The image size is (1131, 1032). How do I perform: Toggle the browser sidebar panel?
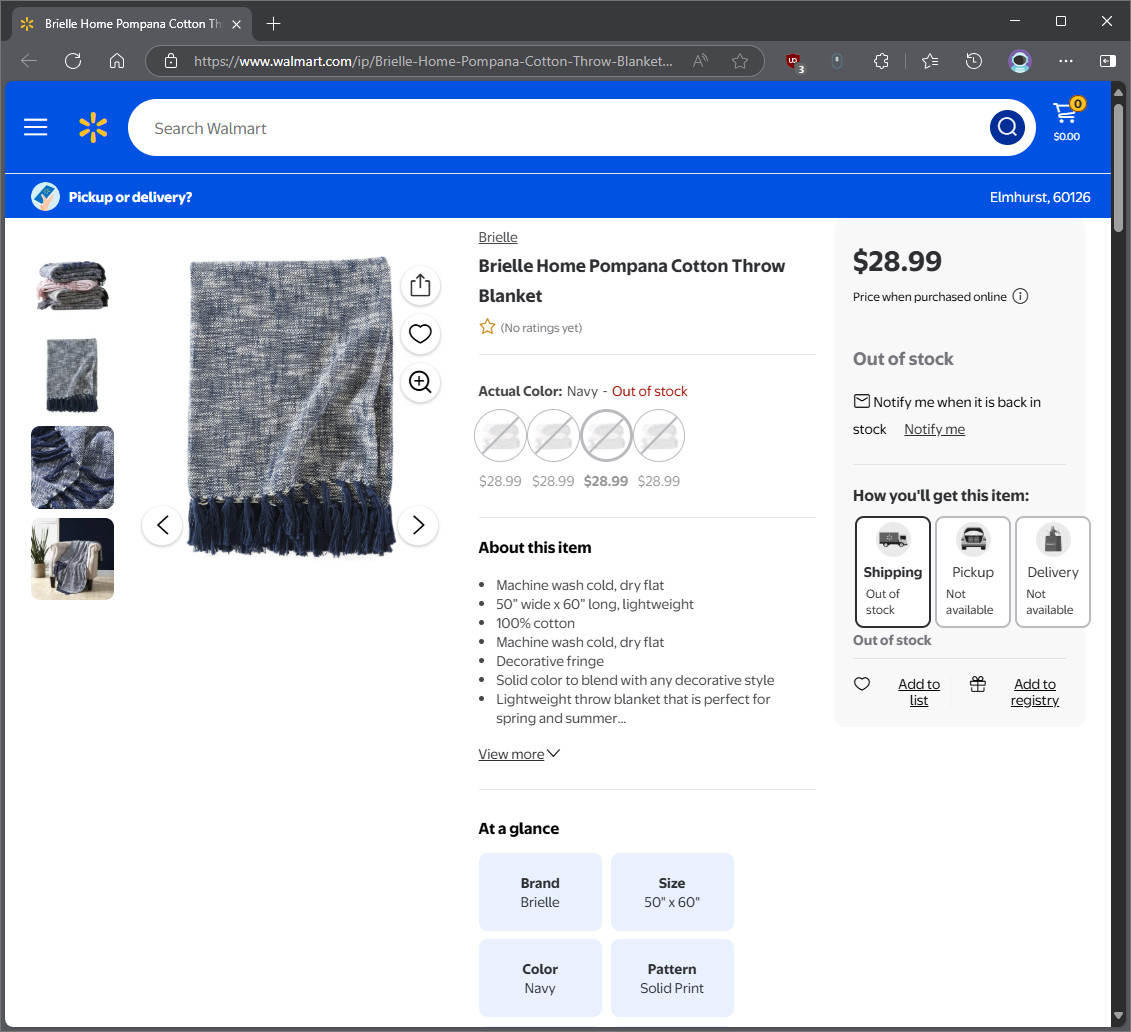point(1107,61)
